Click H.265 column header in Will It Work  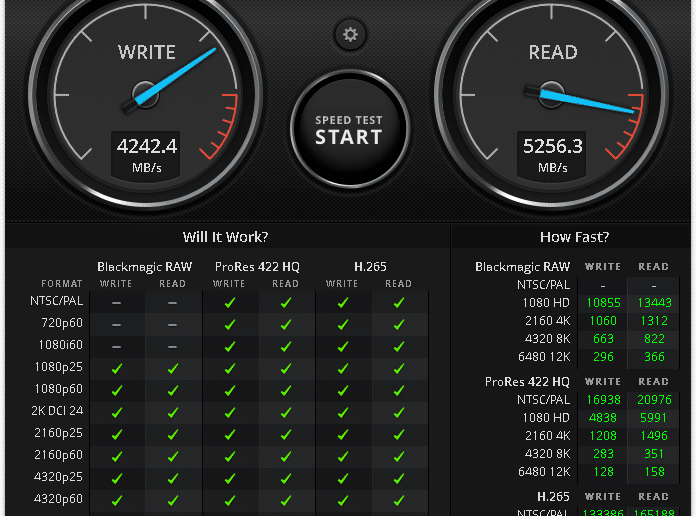(x=370, y=267)
